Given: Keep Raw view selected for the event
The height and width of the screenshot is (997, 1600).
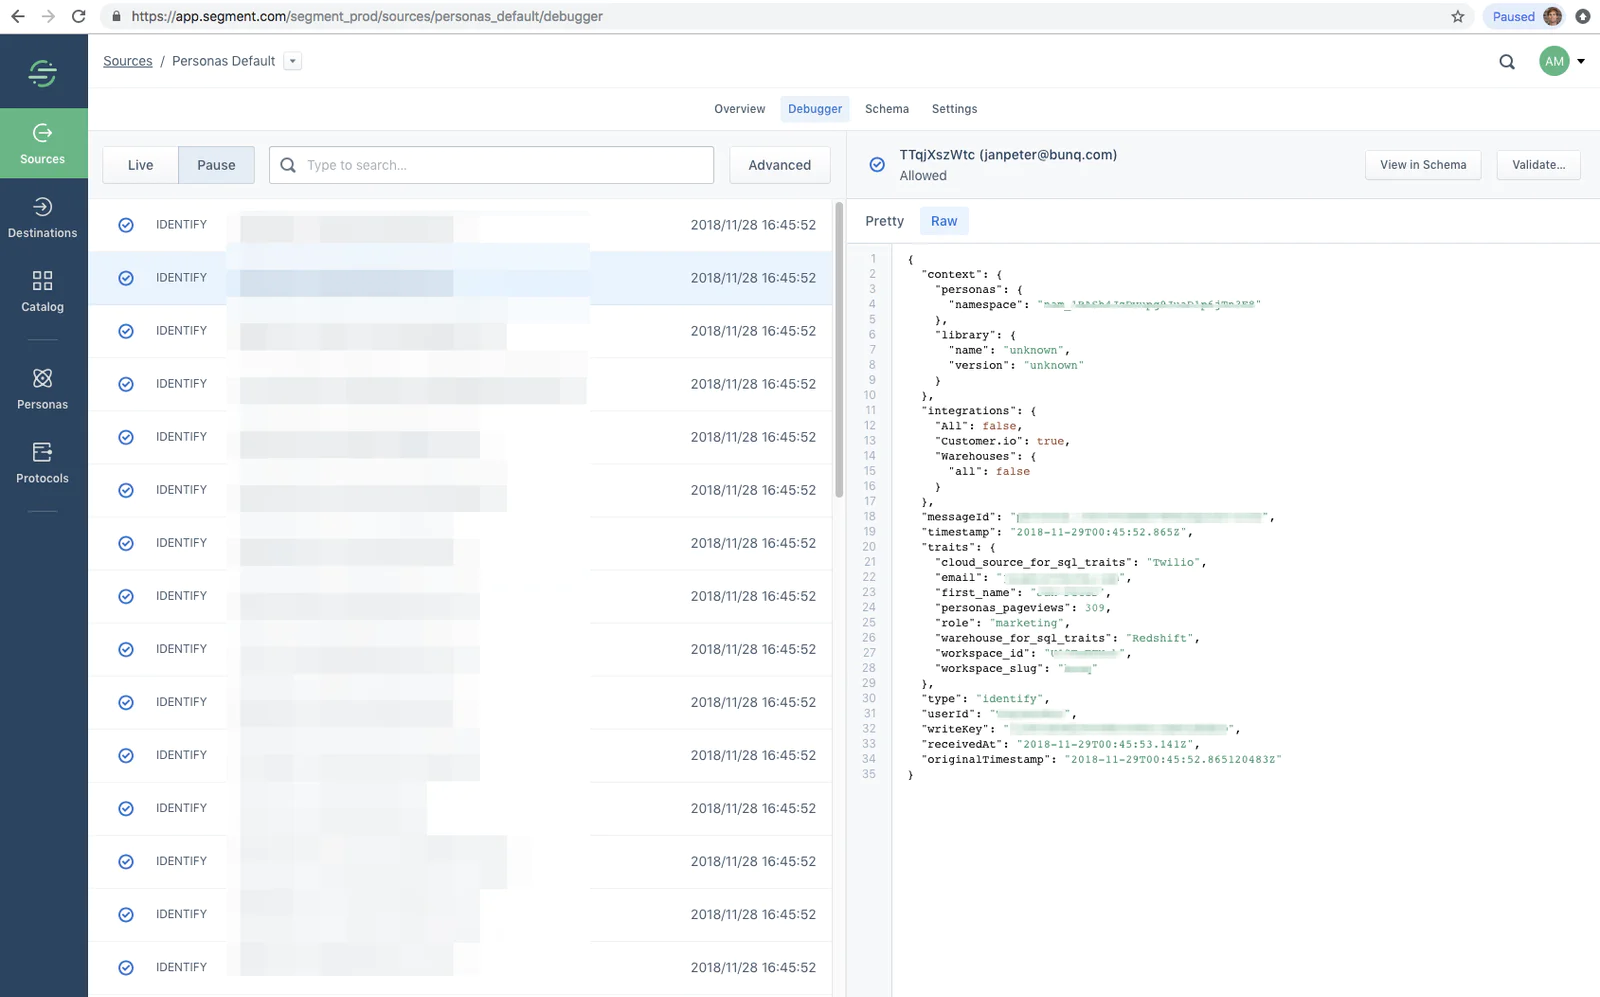Looking at the screenshot, I should [943, 220].
